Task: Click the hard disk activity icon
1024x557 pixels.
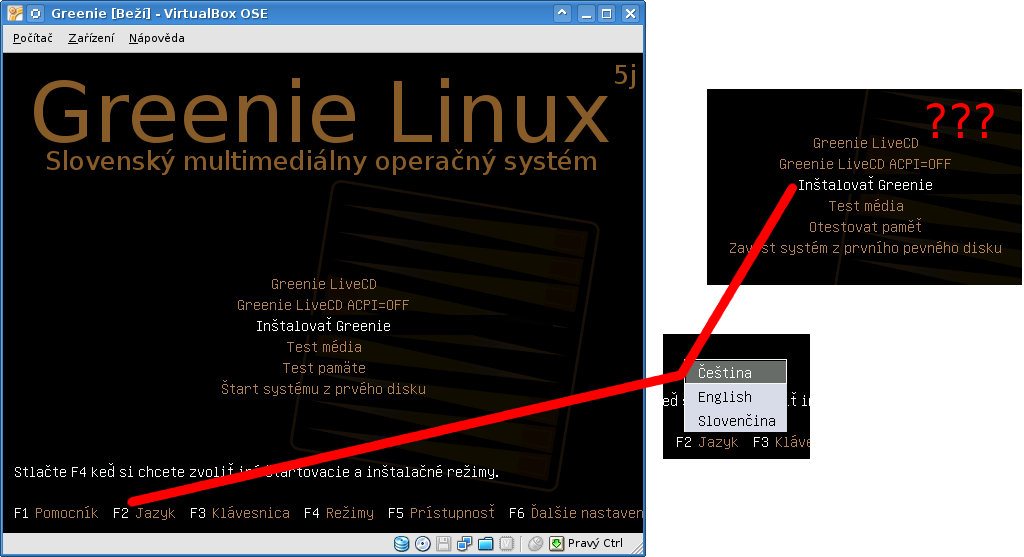Action: coord(402,543)
